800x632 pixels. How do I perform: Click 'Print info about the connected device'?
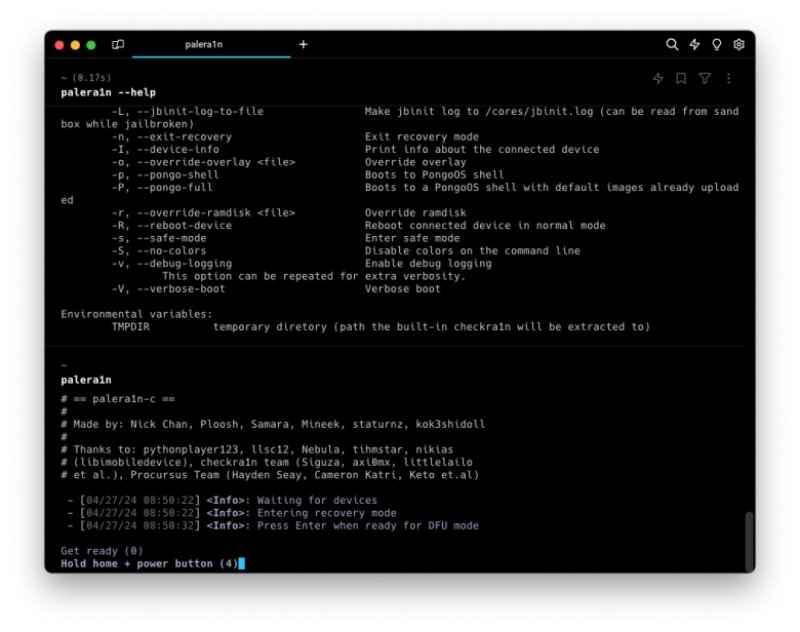[482, 149]
